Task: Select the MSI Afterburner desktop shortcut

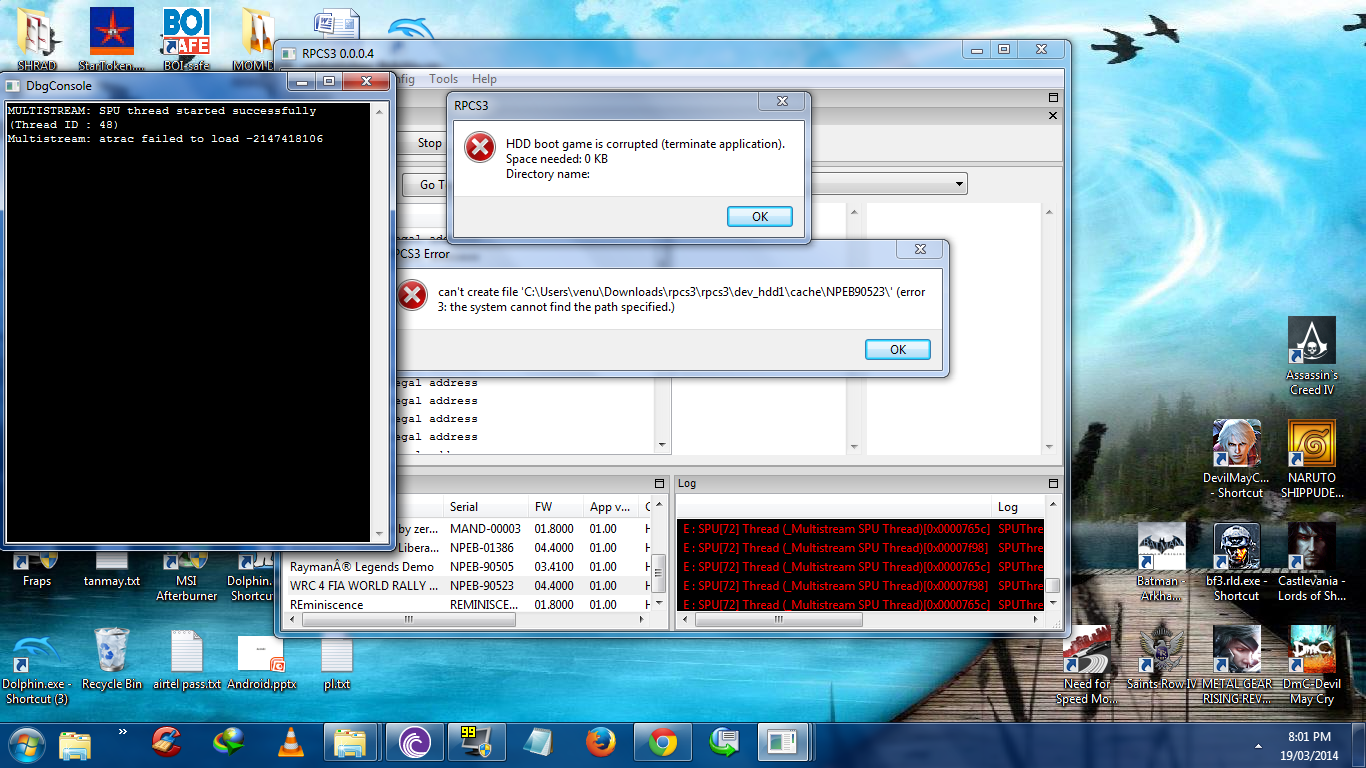Action: click(x=186, y=573)
